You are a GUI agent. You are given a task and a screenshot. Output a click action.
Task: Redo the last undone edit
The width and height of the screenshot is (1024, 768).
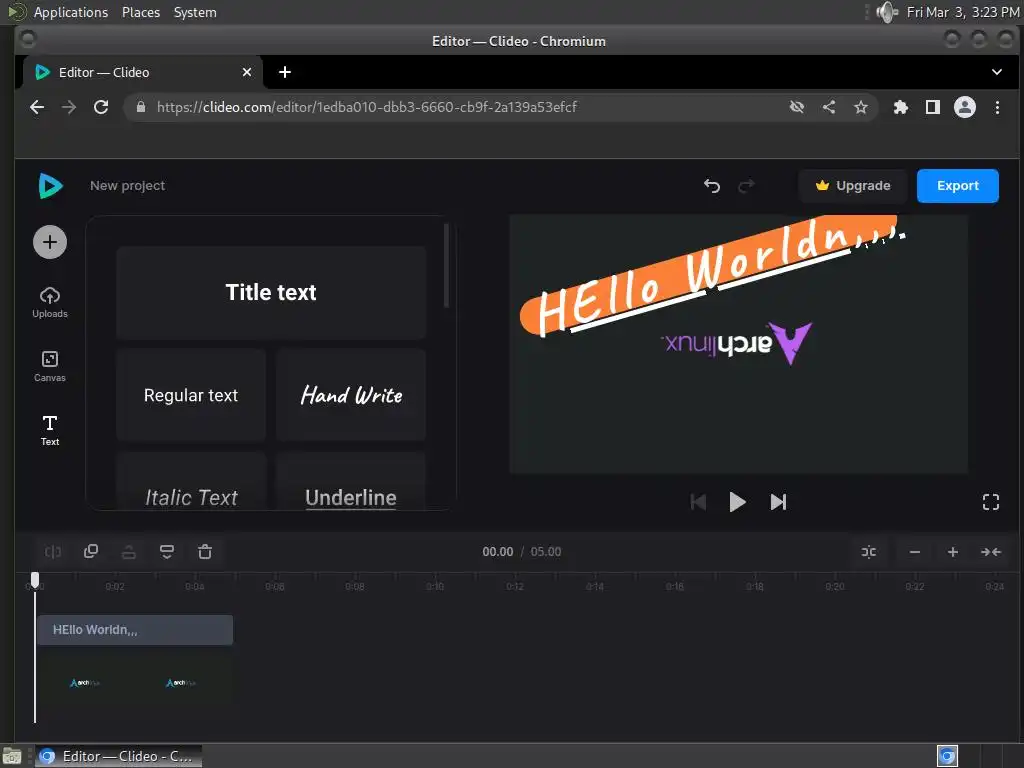(x=746, y=186)
